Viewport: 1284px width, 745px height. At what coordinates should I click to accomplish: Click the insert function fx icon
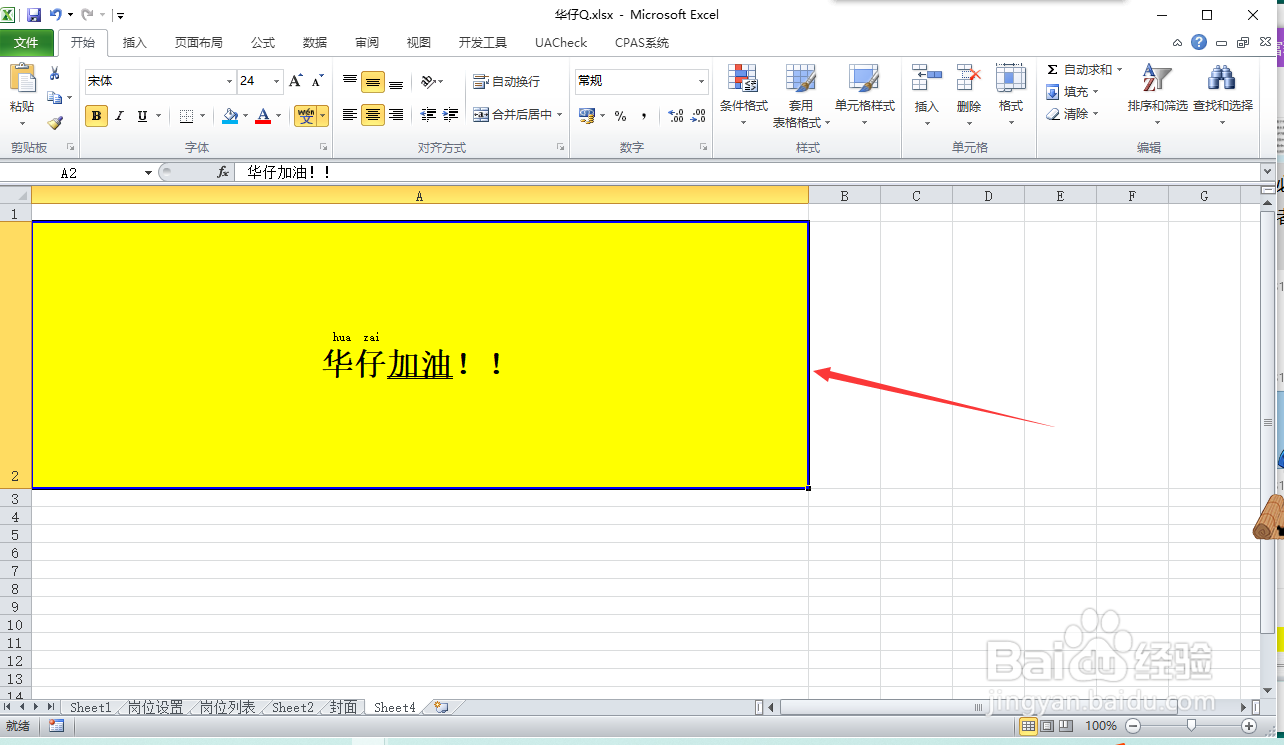pyautogui.click(x=223, y=172)
